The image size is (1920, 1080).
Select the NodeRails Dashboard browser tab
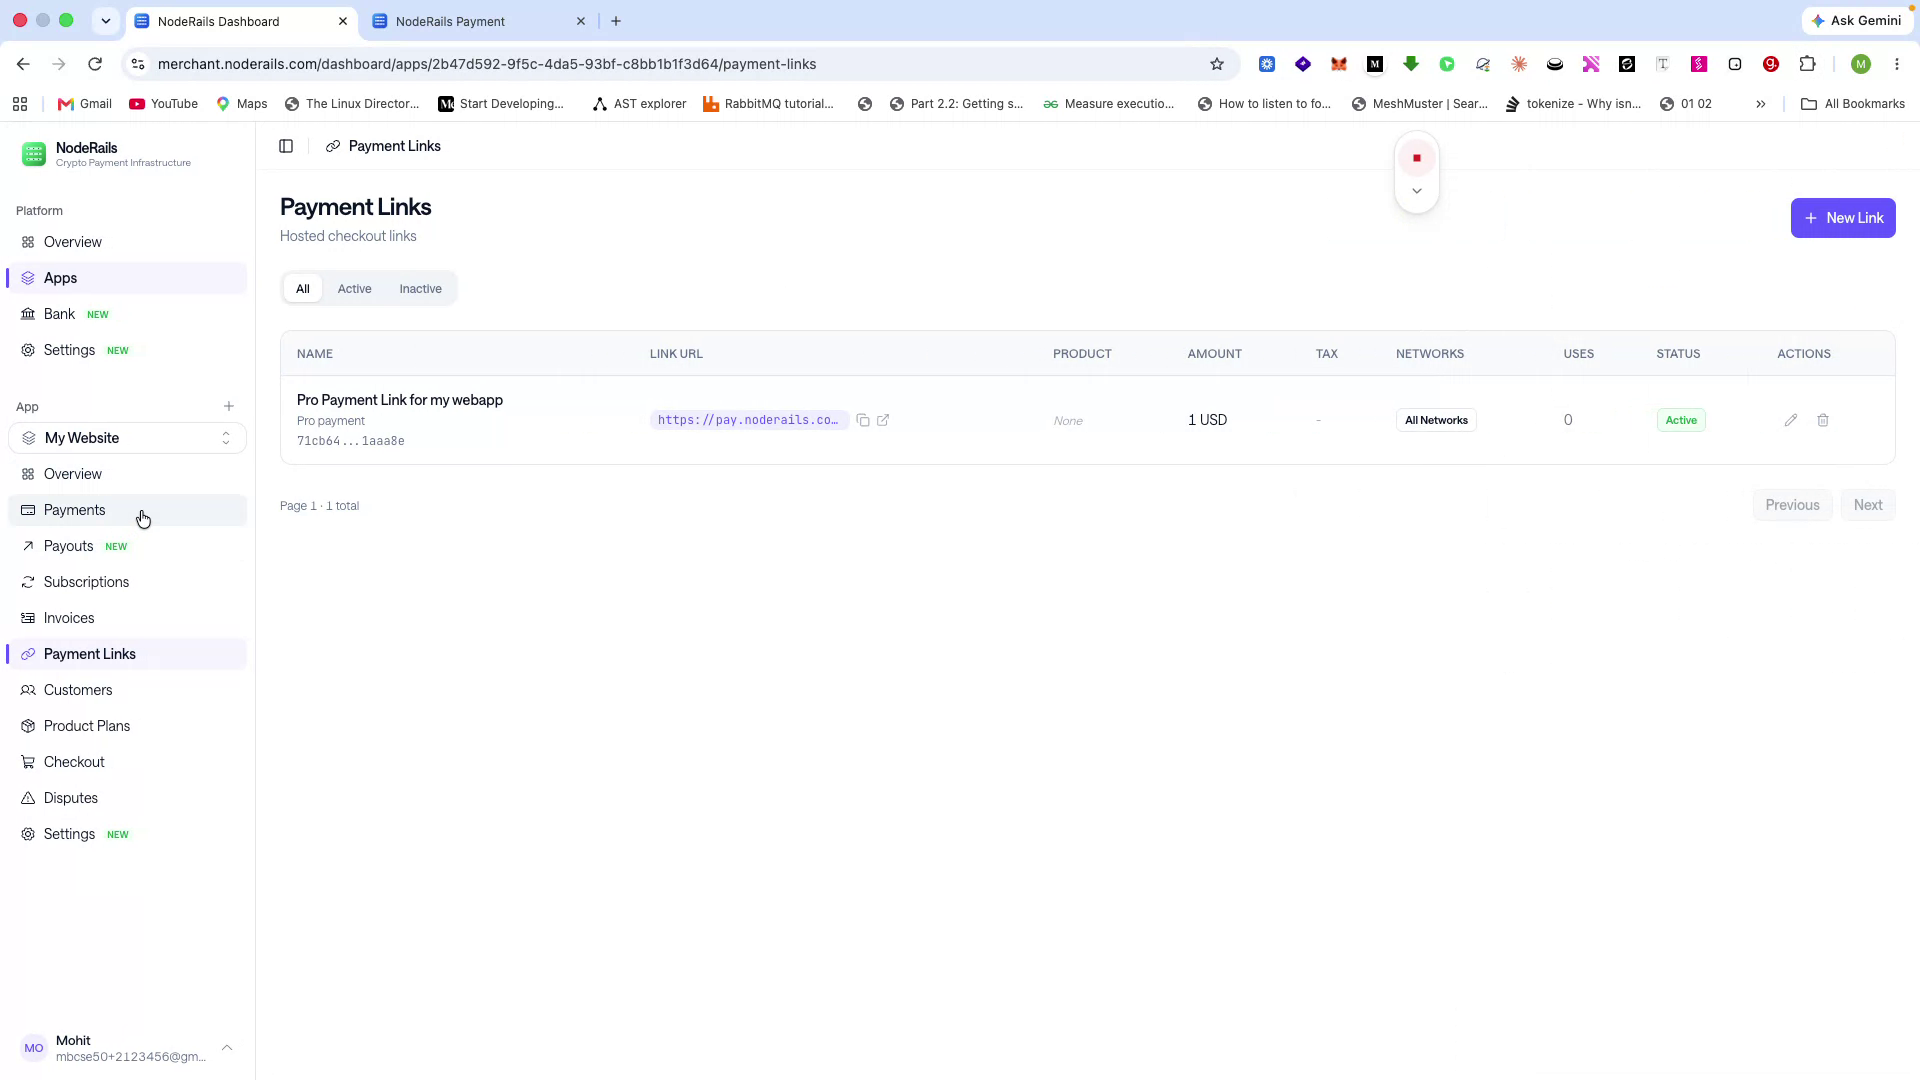(x=242, y=21)
